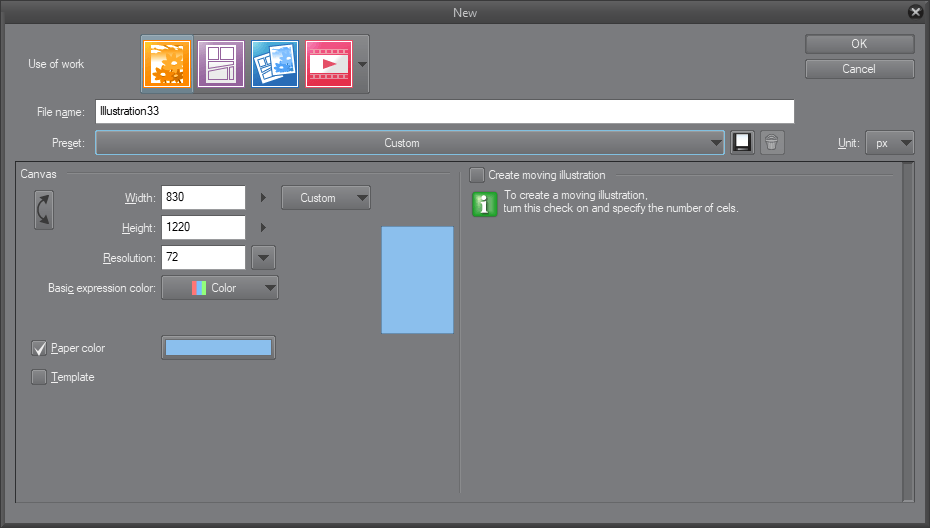Uncheck the Paper color checkbox
The width and height of the screenshot is (930, 528).
(39, 348)
